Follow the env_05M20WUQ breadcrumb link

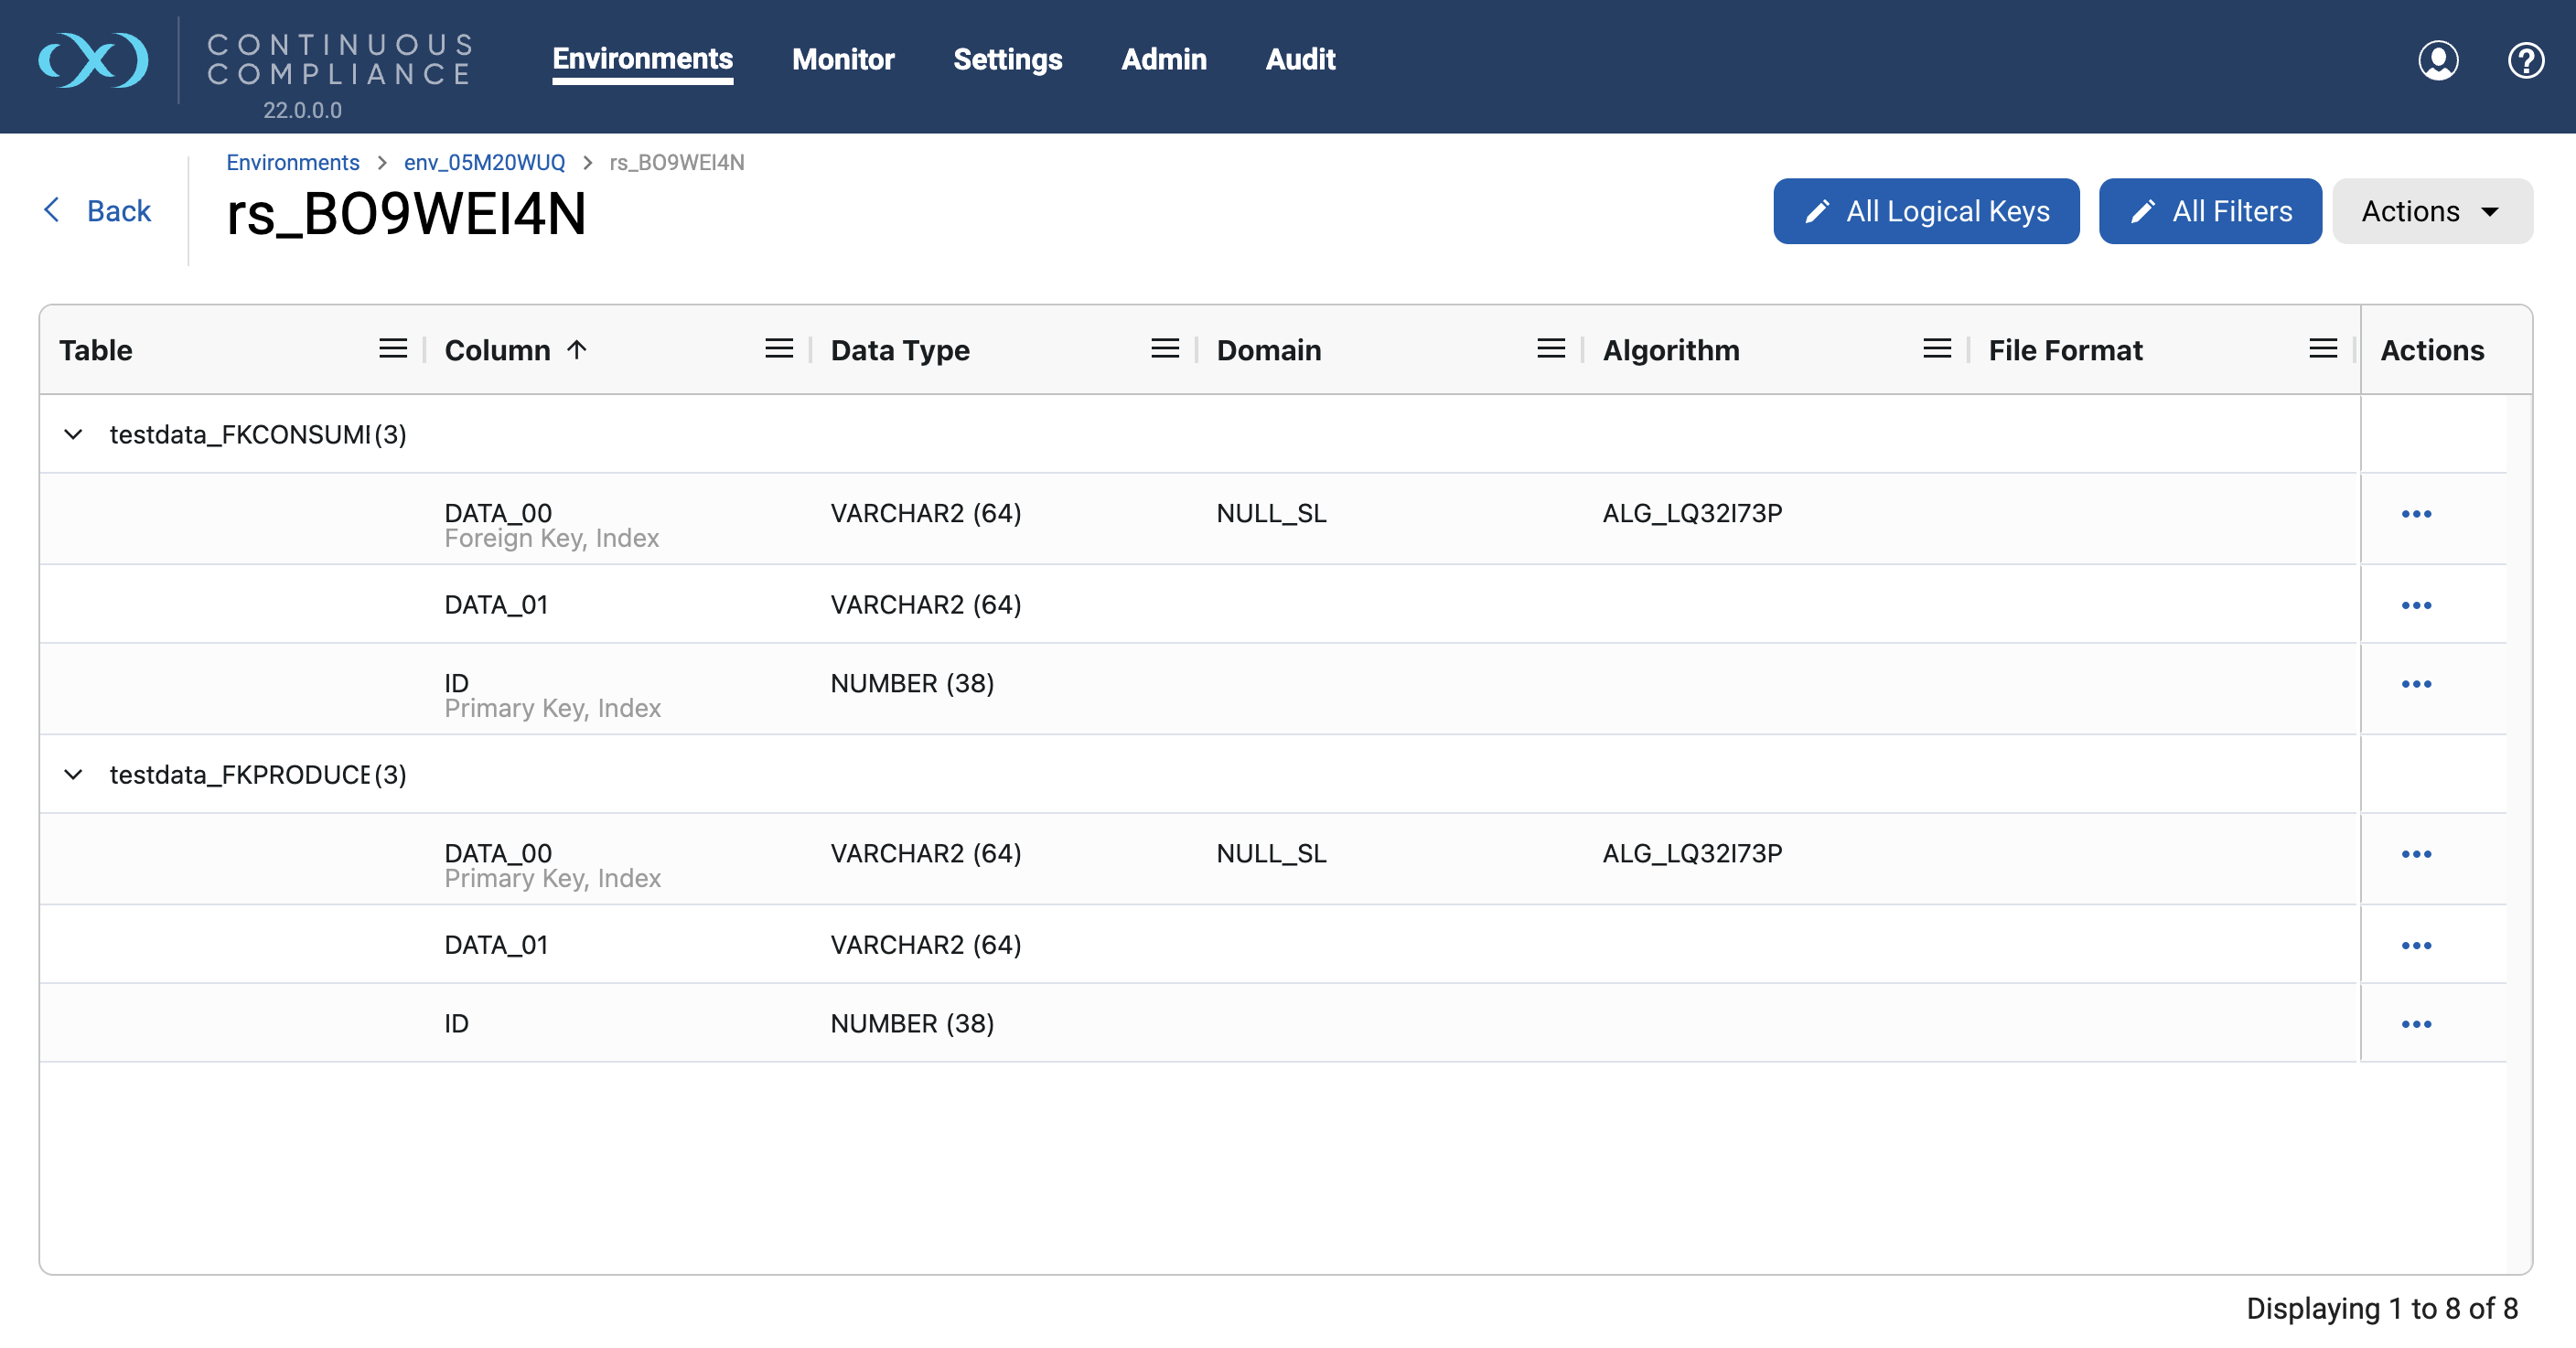(484, 162)
